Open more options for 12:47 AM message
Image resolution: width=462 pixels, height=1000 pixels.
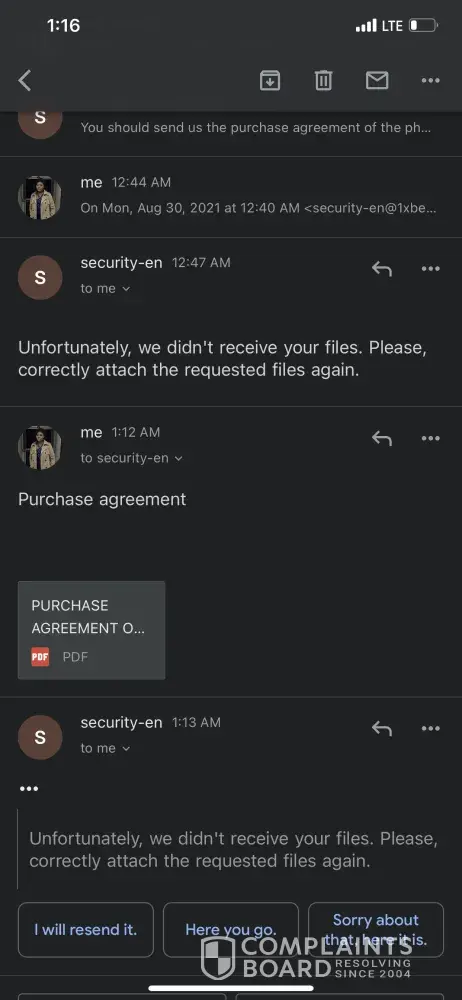(431, 268)
